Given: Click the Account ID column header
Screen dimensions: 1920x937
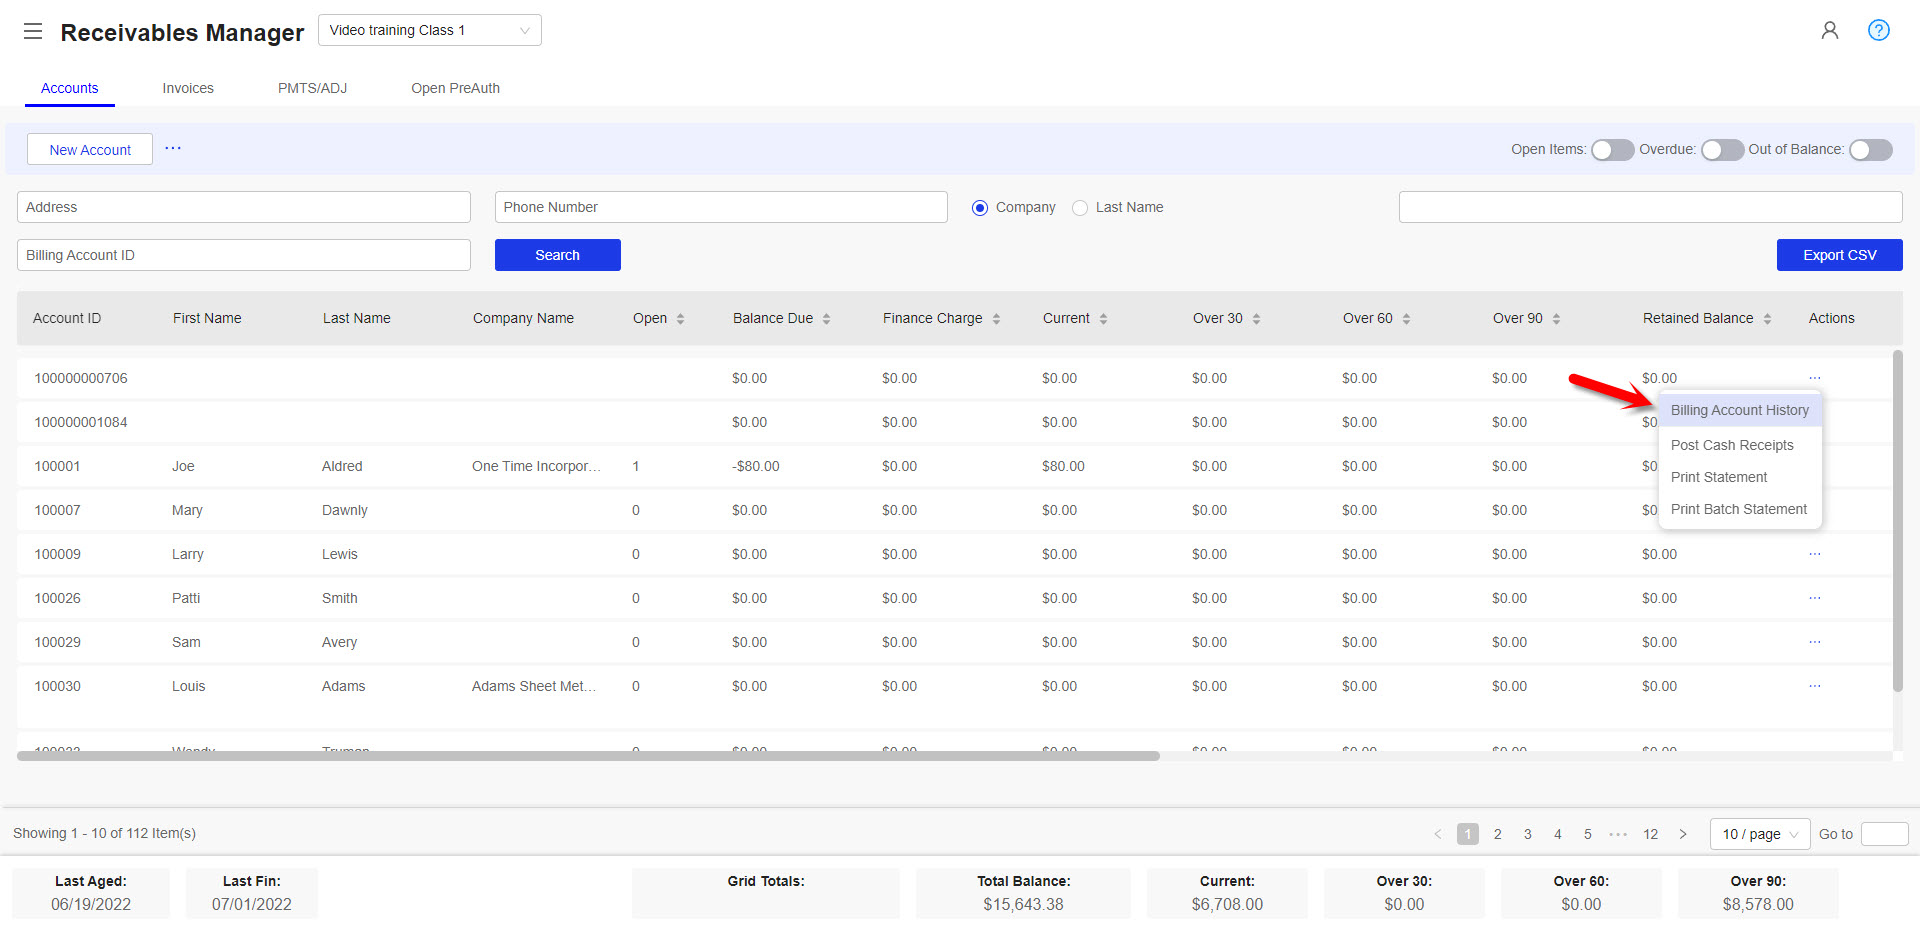Looking at the screenshot, I should coord(67,318).
